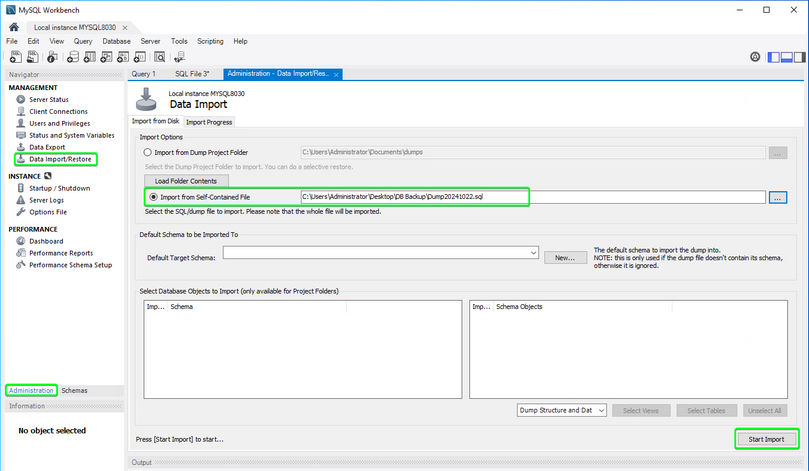Toggle the left sidebar panel visibility
Viewport: 809px width, 471px height.
click(773, 57)
